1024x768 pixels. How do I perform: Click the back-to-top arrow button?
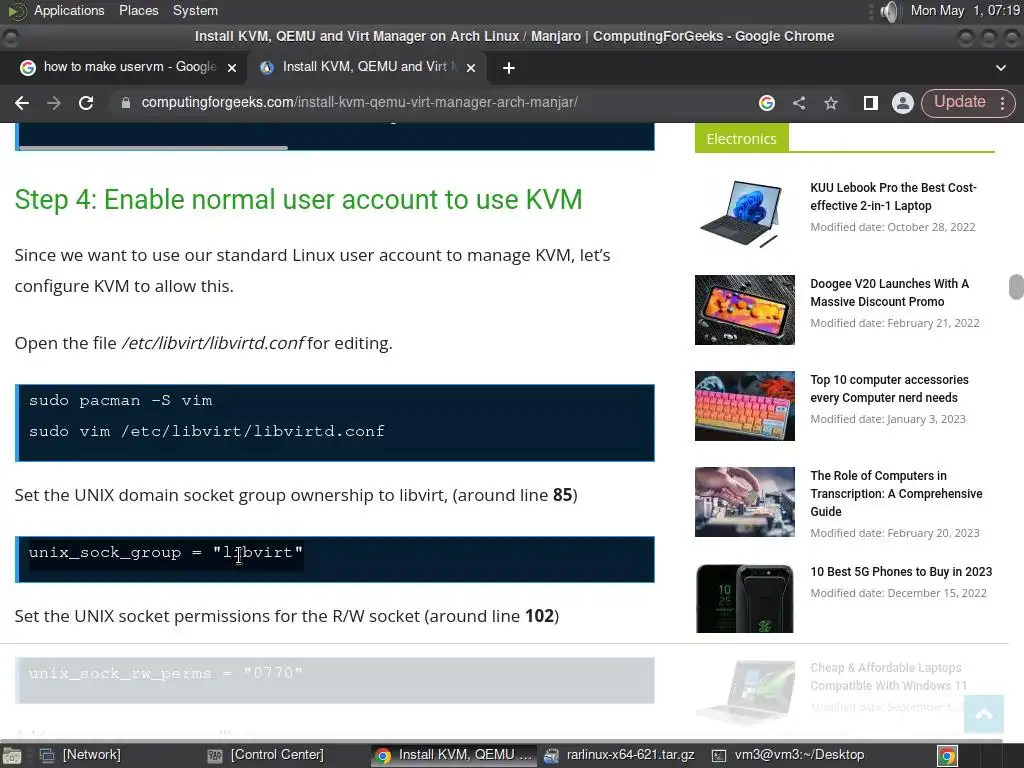click(984, 714)
